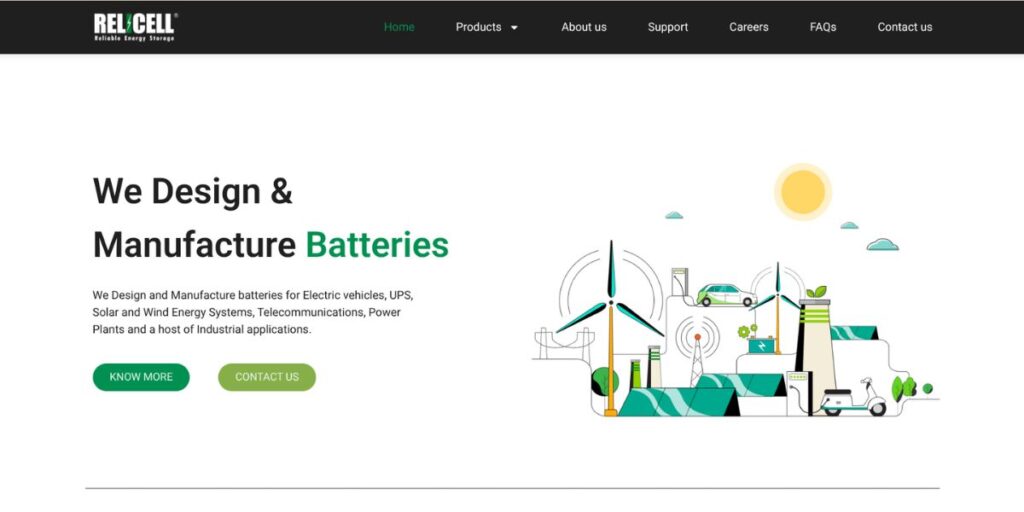
Task: Navigate to Contact us in navbar
Action: tap(904, 27)
